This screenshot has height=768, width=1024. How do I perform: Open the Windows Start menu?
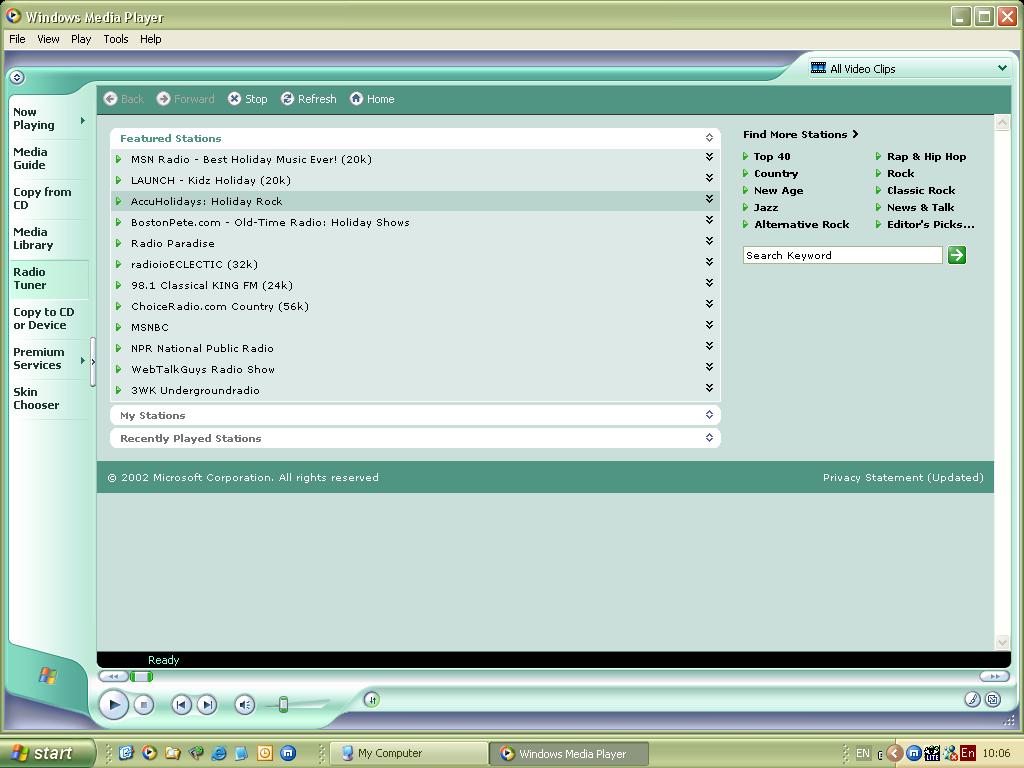pos(47,753)
